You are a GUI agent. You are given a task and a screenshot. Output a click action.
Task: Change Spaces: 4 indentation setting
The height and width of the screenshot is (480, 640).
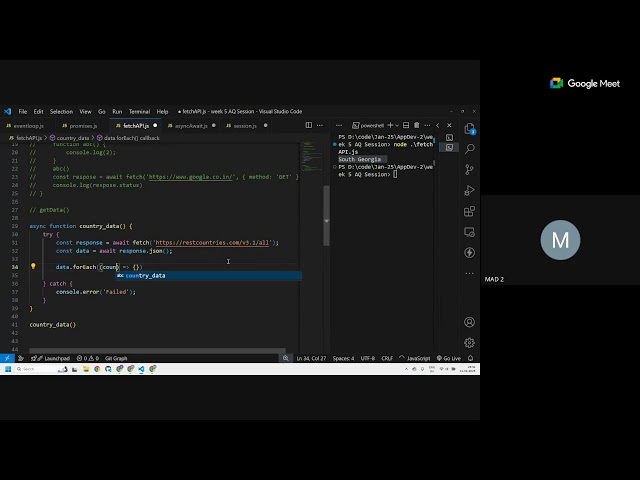click(343, 358)
